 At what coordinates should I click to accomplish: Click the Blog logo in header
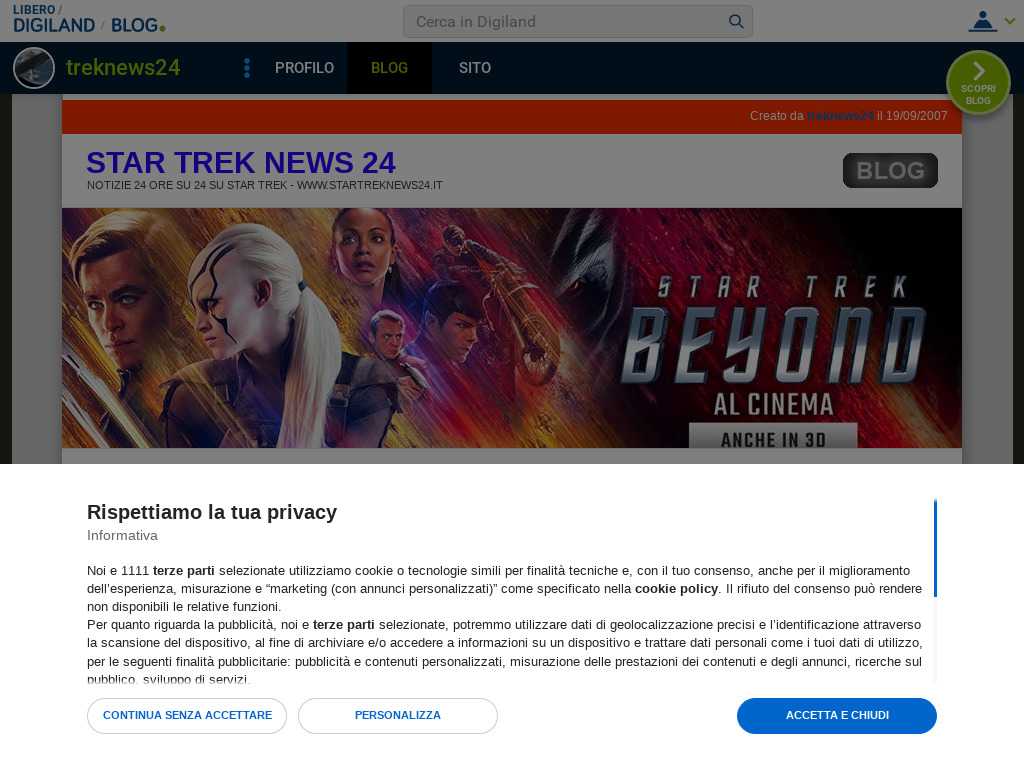(x=138, y=25)
